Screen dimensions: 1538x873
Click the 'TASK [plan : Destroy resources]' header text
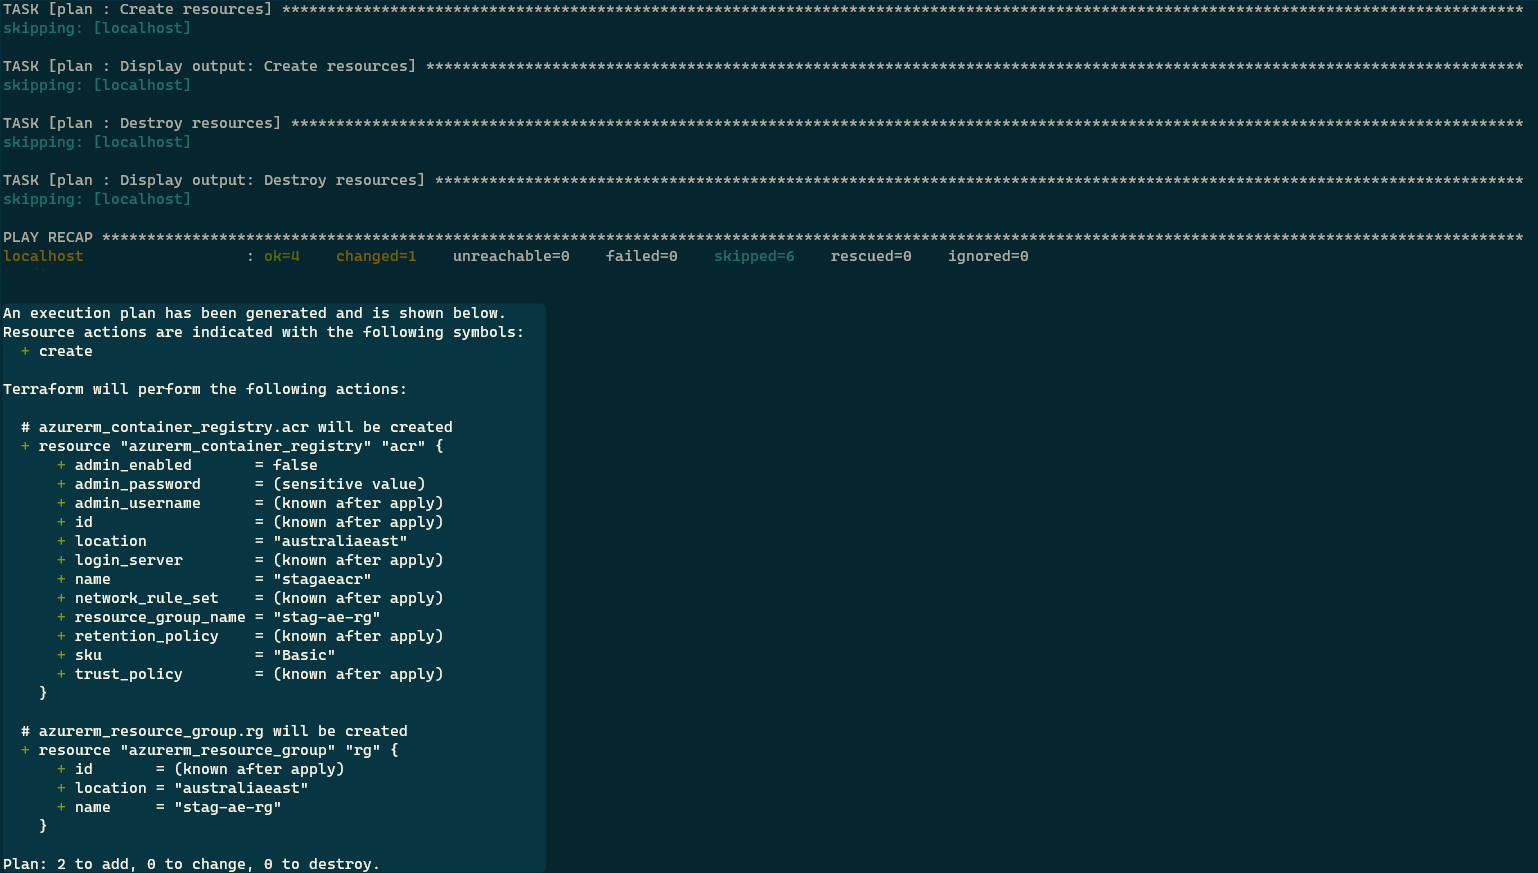pyautogui.click(x=142, y=123)
